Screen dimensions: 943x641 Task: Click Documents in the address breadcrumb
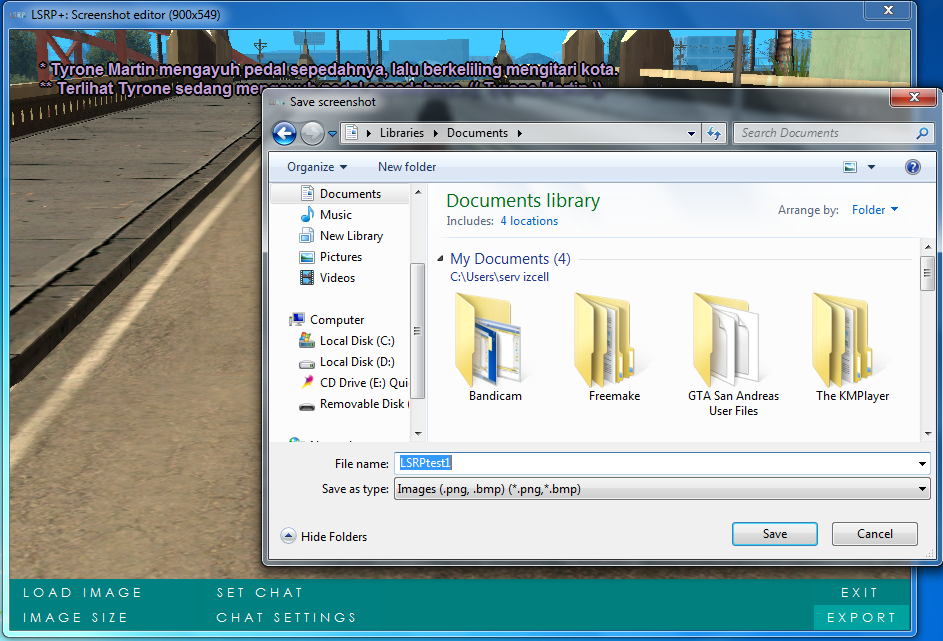pyautogui.click(x=478, y=133)
